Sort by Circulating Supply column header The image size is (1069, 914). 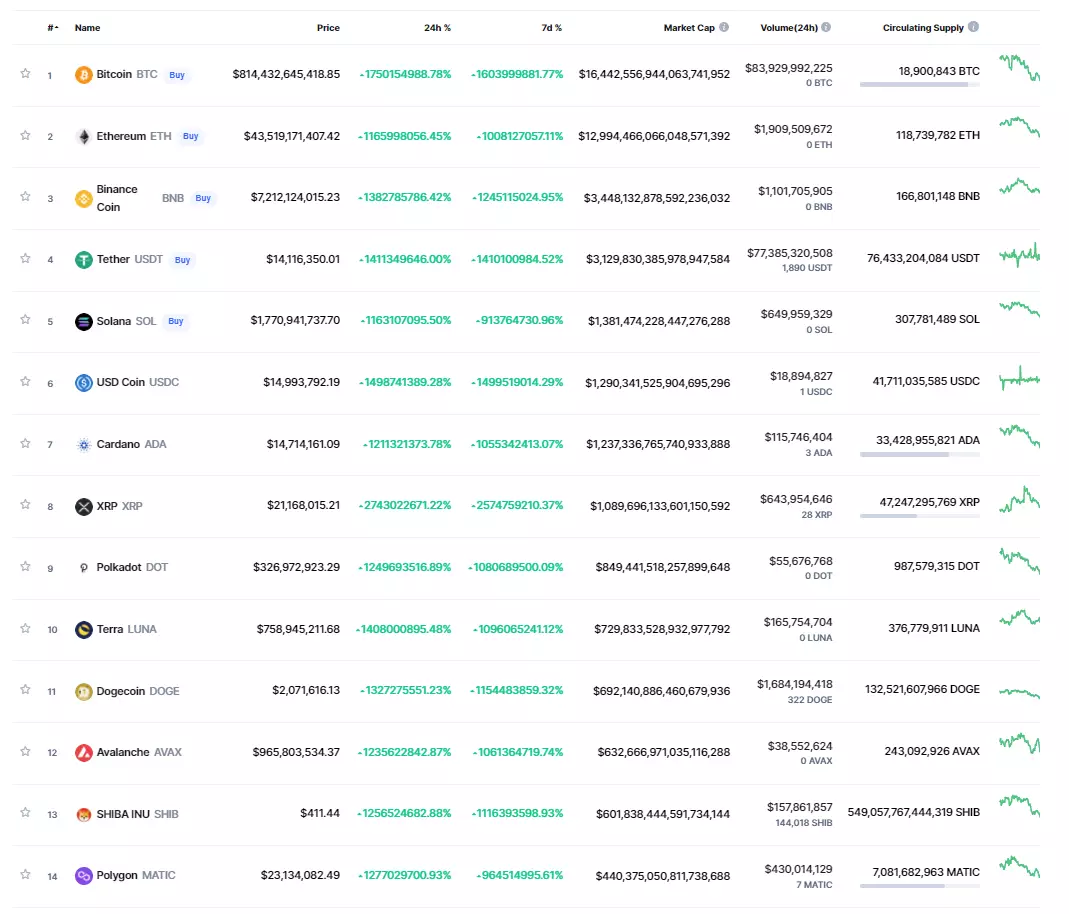coord(923,28)
